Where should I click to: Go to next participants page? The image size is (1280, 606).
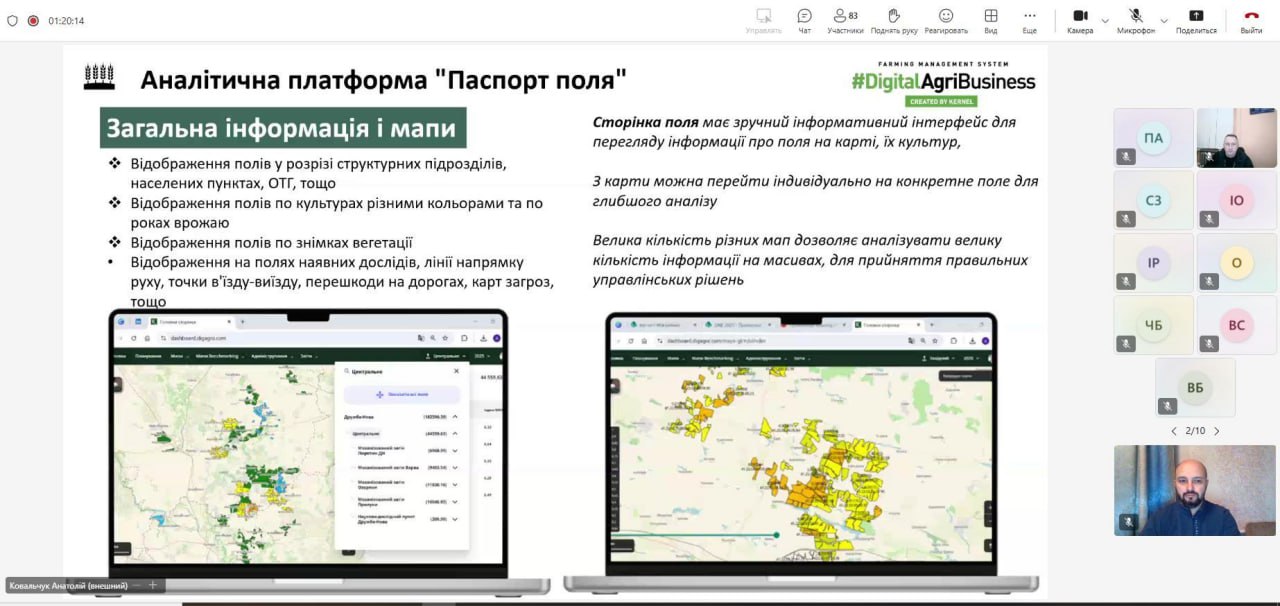coord(1217,431)
